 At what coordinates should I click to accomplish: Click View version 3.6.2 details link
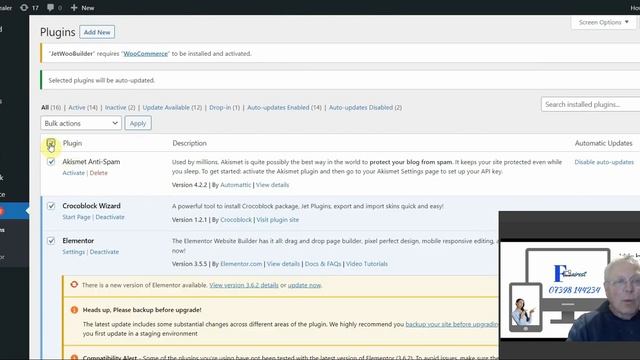pos(244,285)
